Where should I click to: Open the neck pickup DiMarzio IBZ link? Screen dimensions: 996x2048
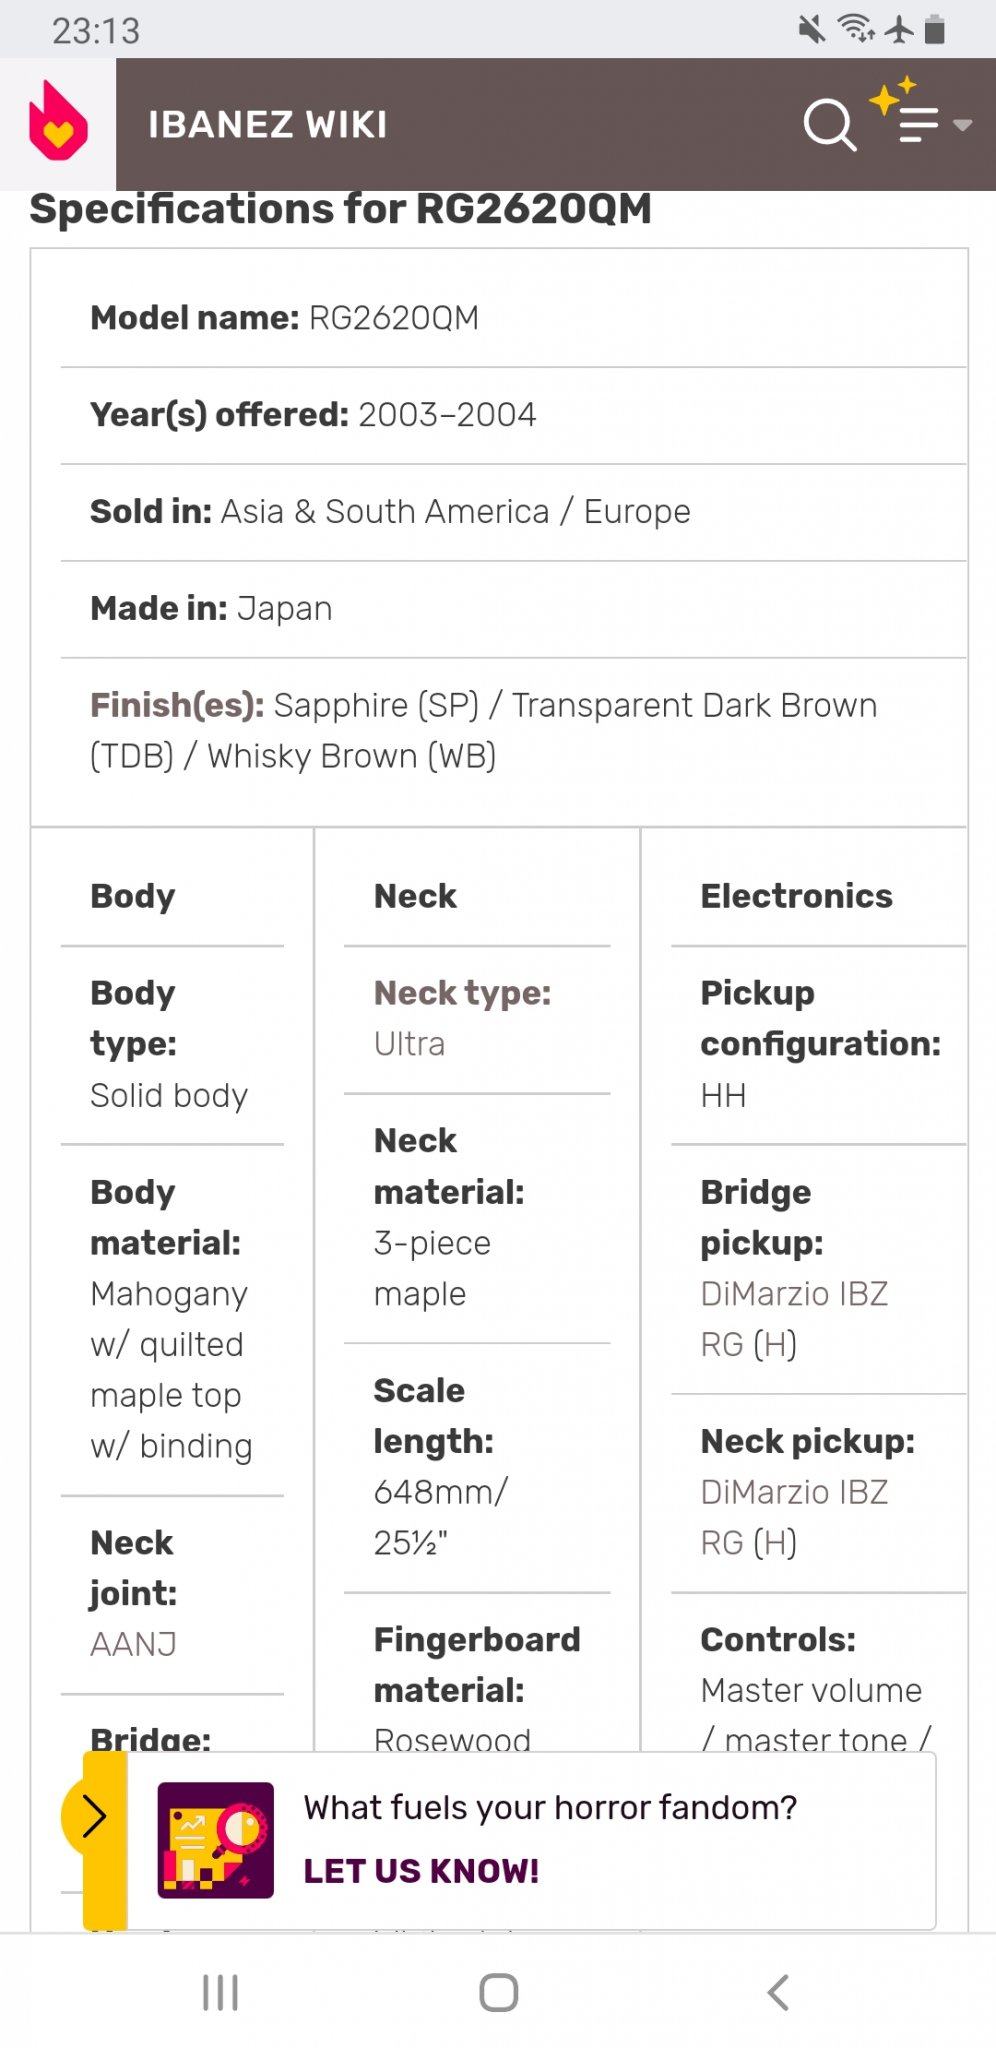(x=794, y=1516)
